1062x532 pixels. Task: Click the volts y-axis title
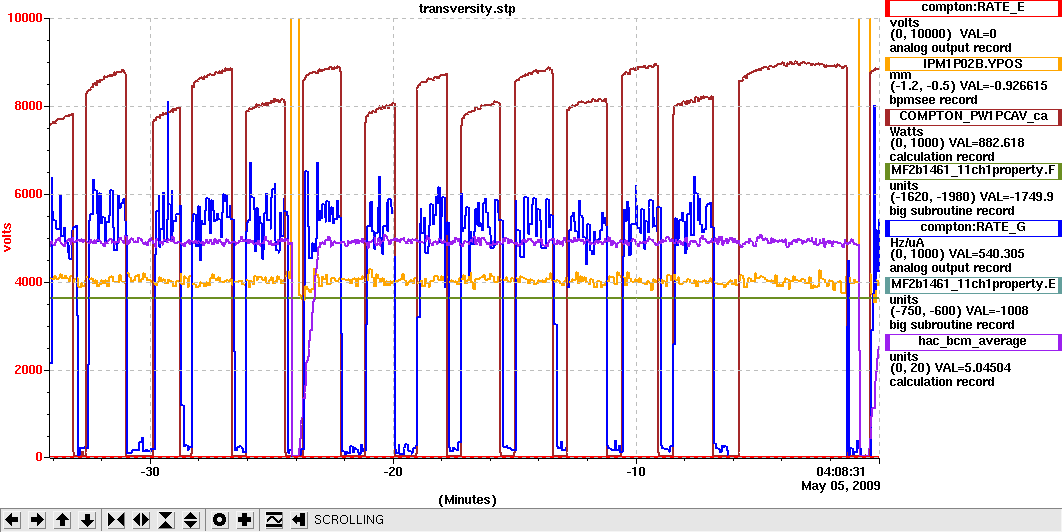[x=9, y=237]
